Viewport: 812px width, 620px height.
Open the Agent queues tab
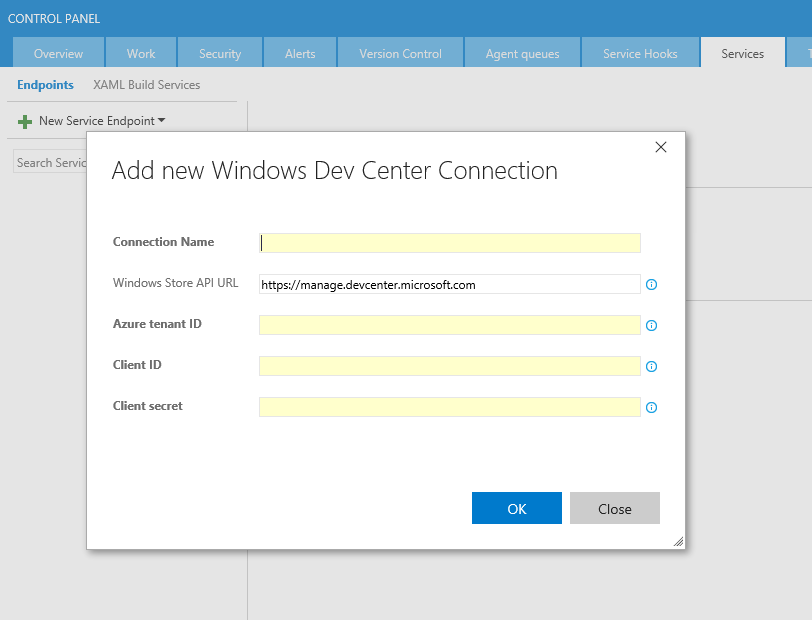pyautogui.click(x=523, y=54)
